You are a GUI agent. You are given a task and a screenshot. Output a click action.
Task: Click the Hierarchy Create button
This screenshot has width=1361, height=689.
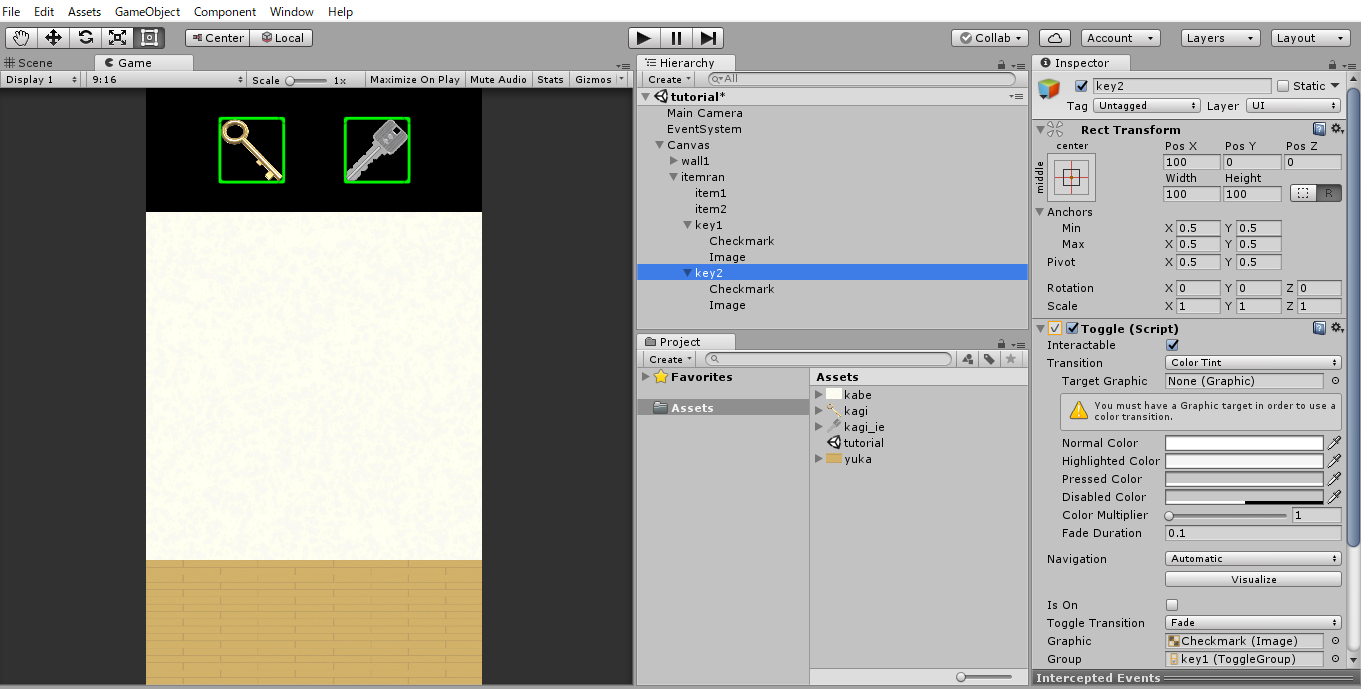[668, 79]
